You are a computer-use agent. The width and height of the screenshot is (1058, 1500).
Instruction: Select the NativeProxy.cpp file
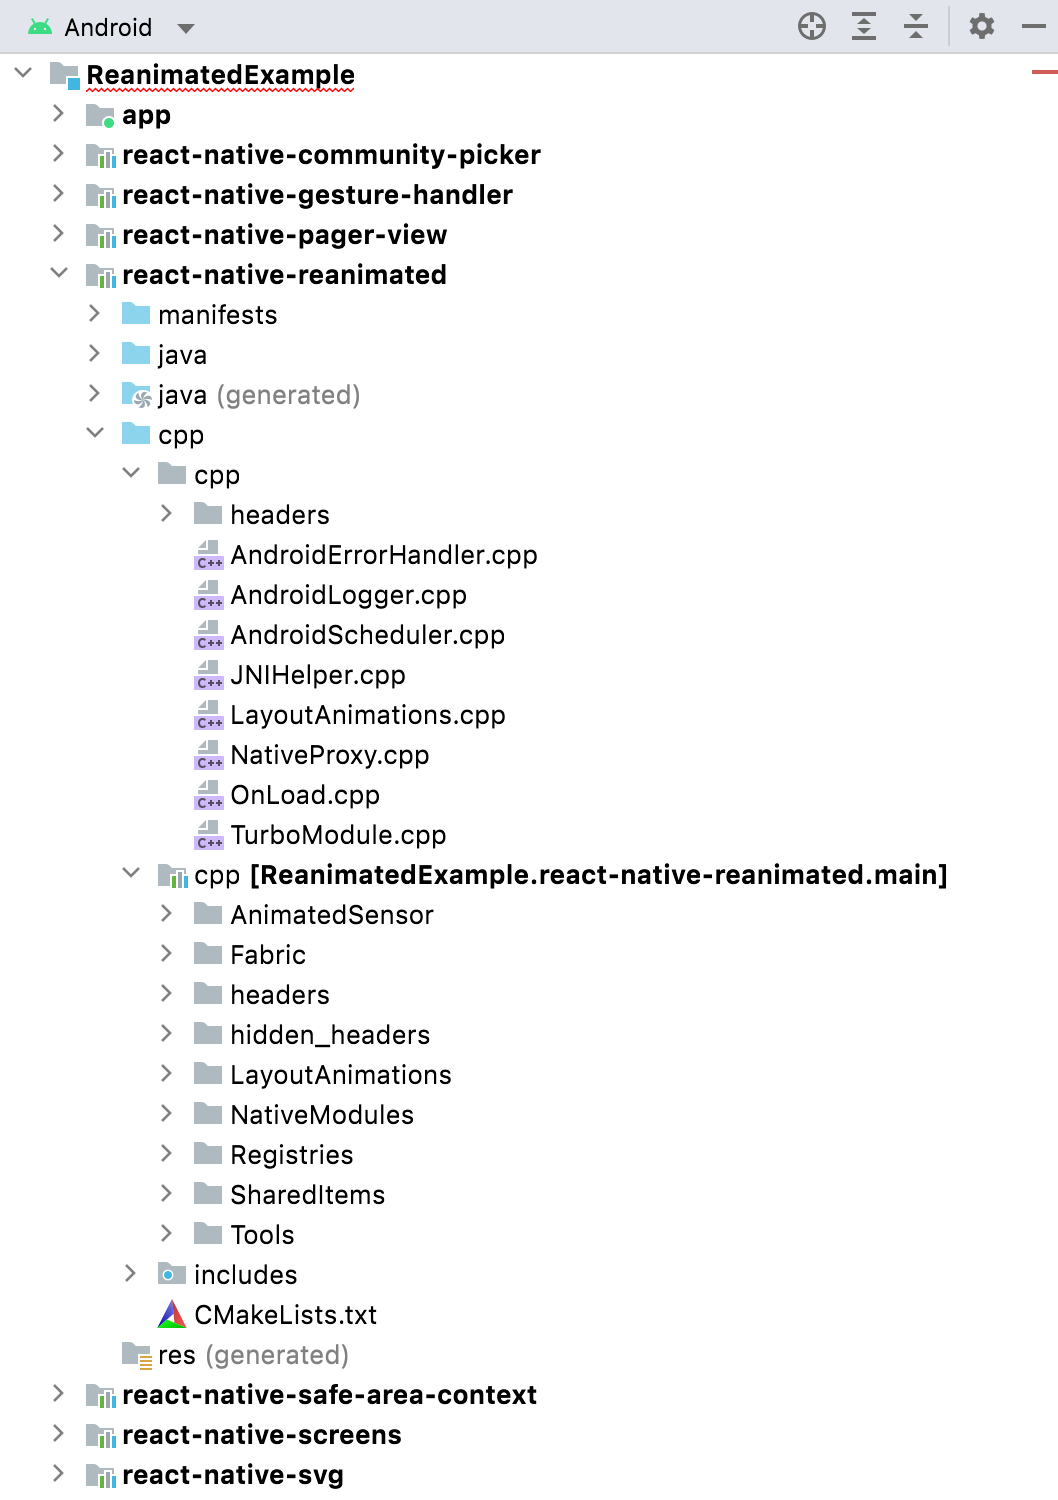[x=329, y=754]
